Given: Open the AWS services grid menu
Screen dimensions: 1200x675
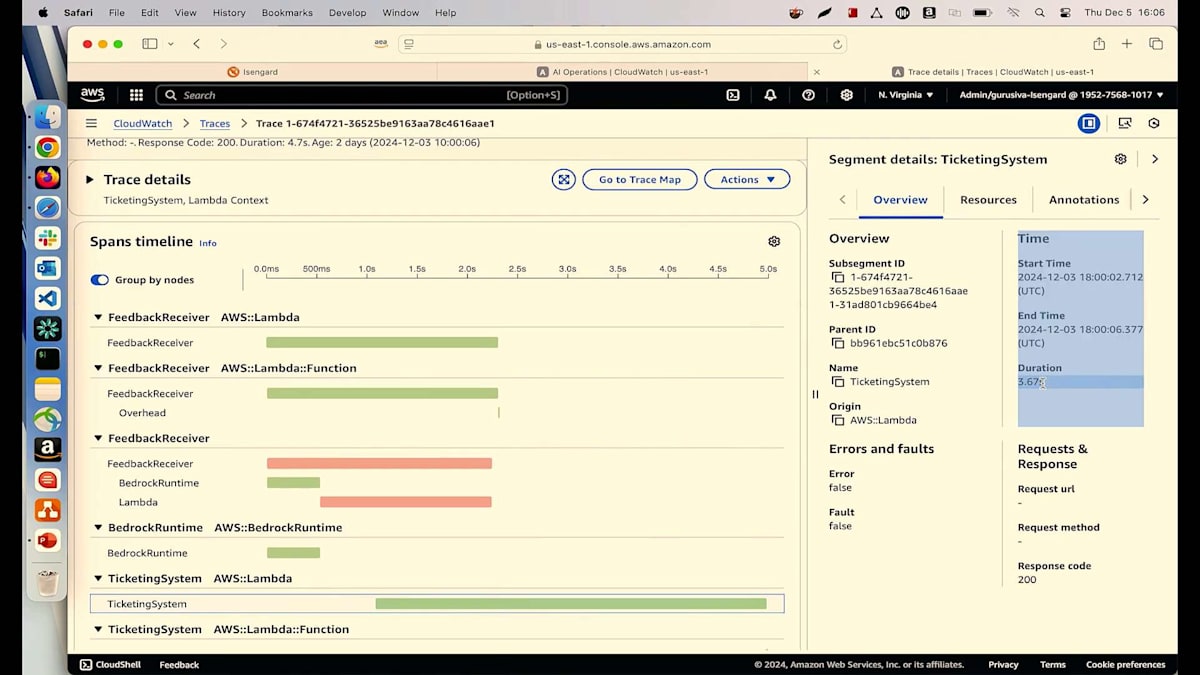Looking at the screenshot, I should tap(137, 95).
